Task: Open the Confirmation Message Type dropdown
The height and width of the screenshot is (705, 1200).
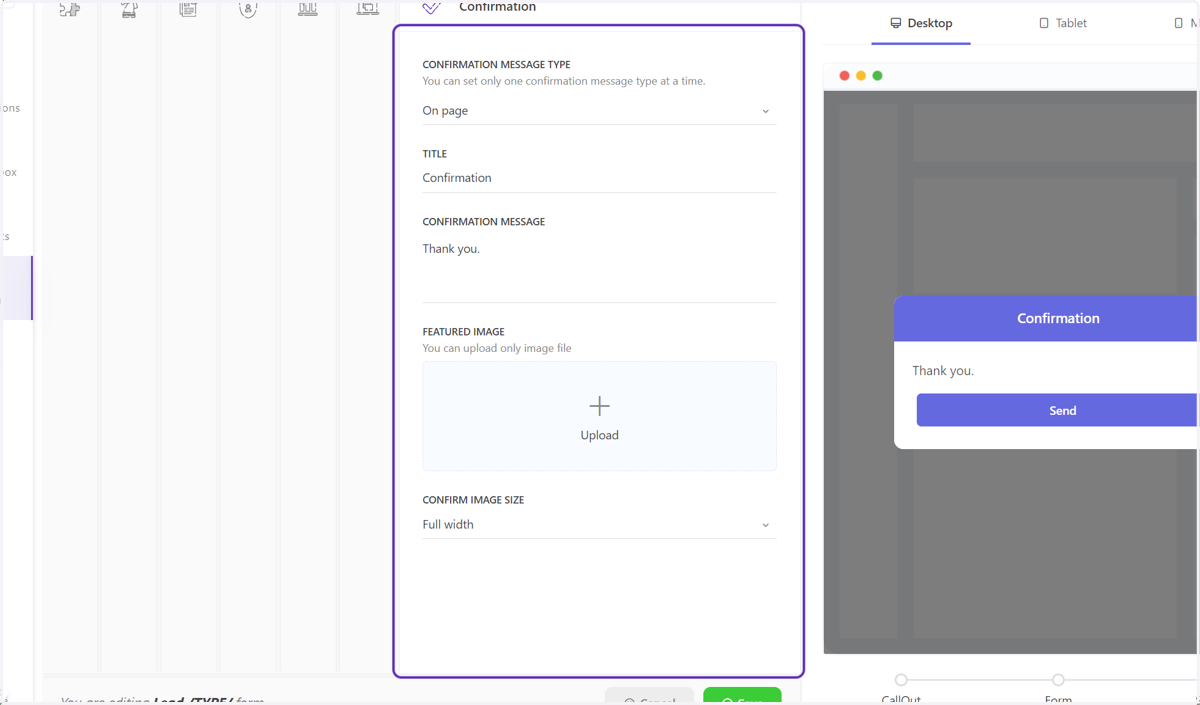Action: point(599,111)
